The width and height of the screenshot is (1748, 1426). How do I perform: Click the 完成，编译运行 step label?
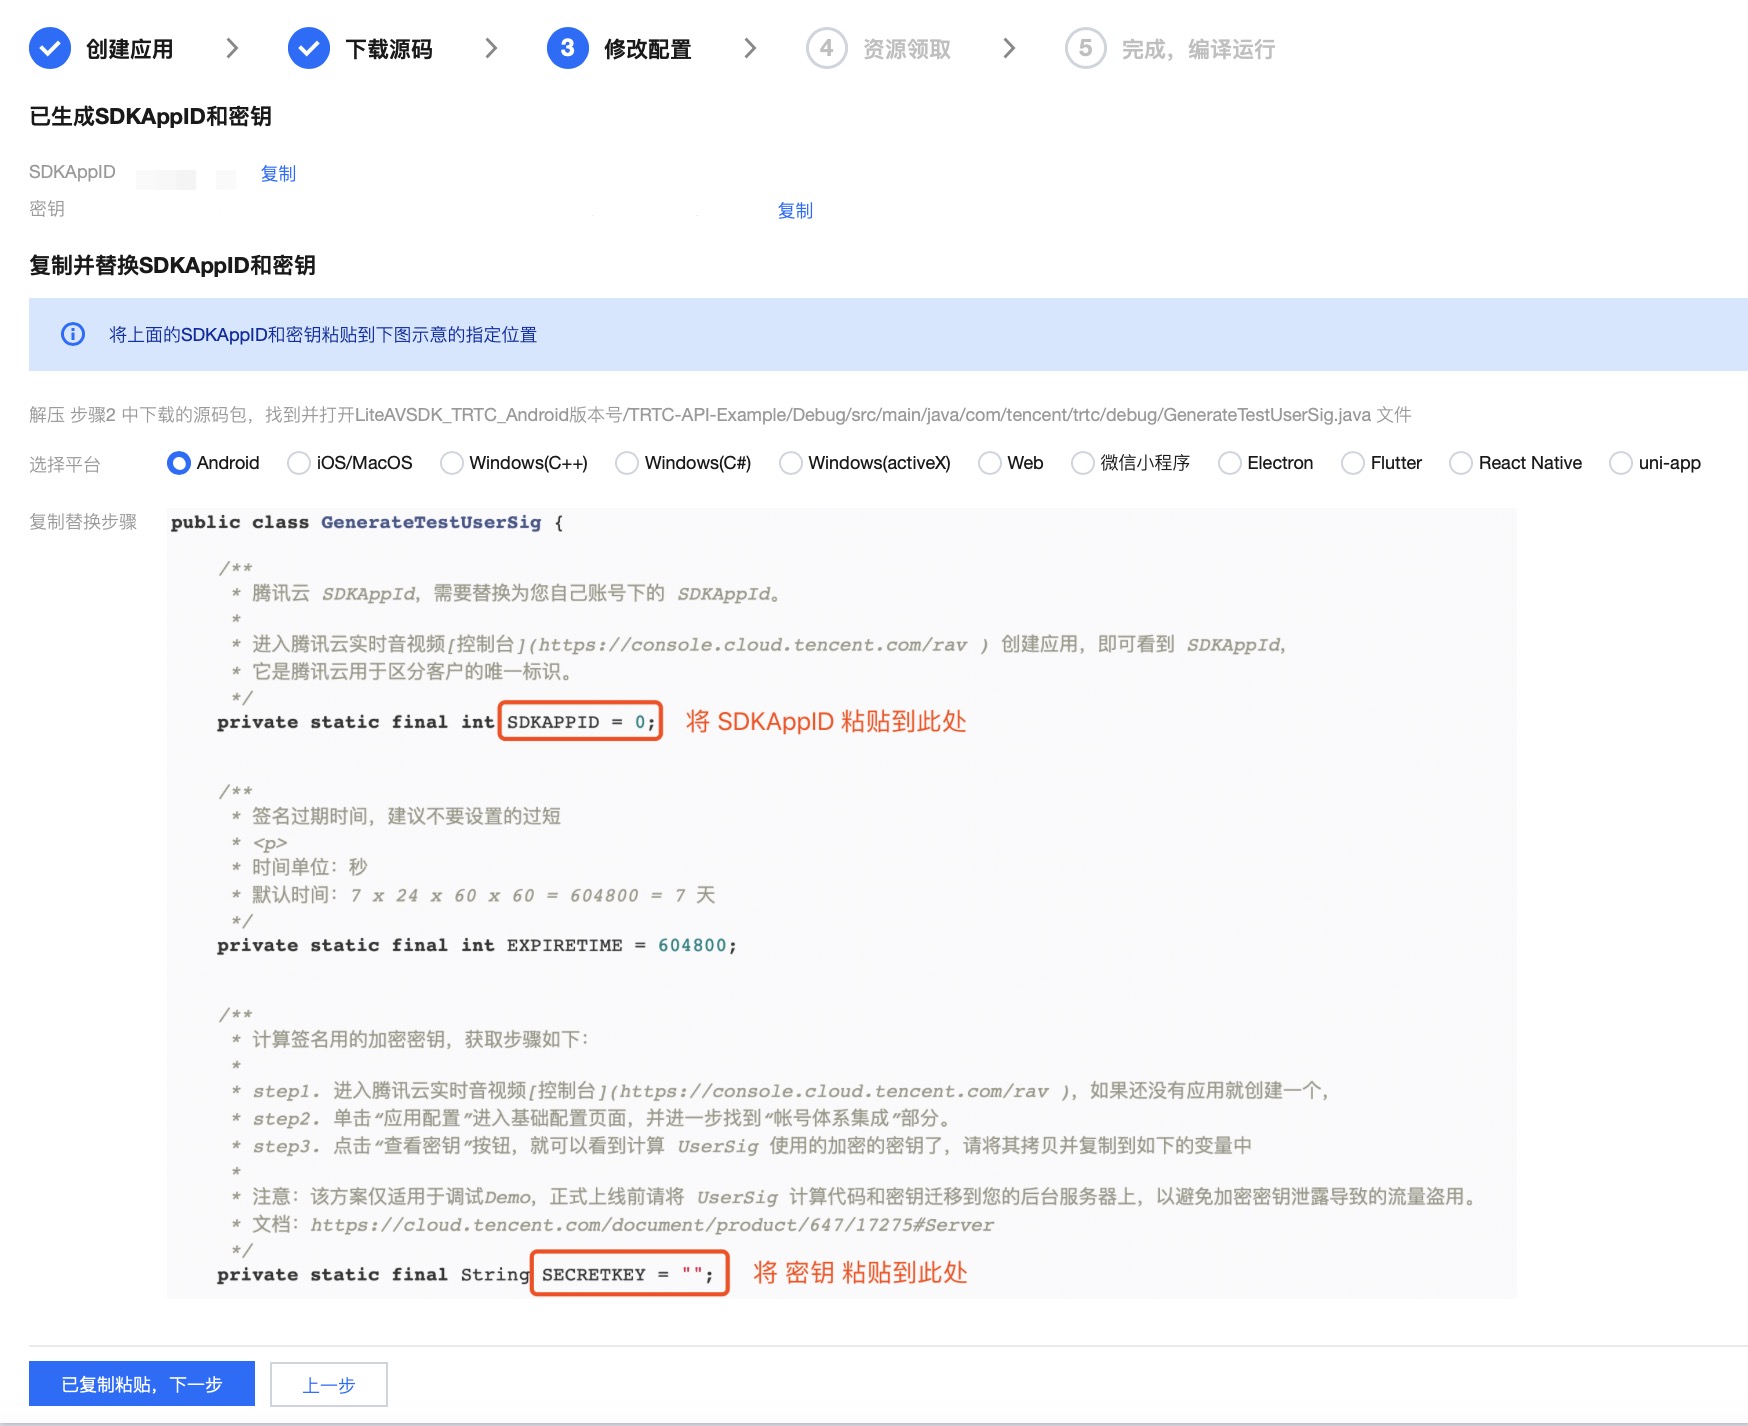coord(1198,49)
